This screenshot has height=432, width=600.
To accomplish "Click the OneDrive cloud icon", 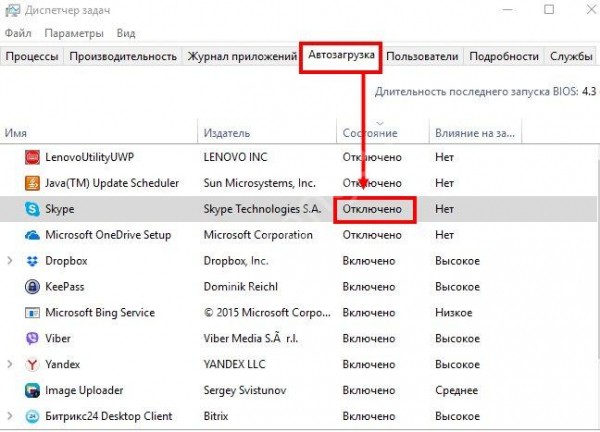I will coord(32,235).
